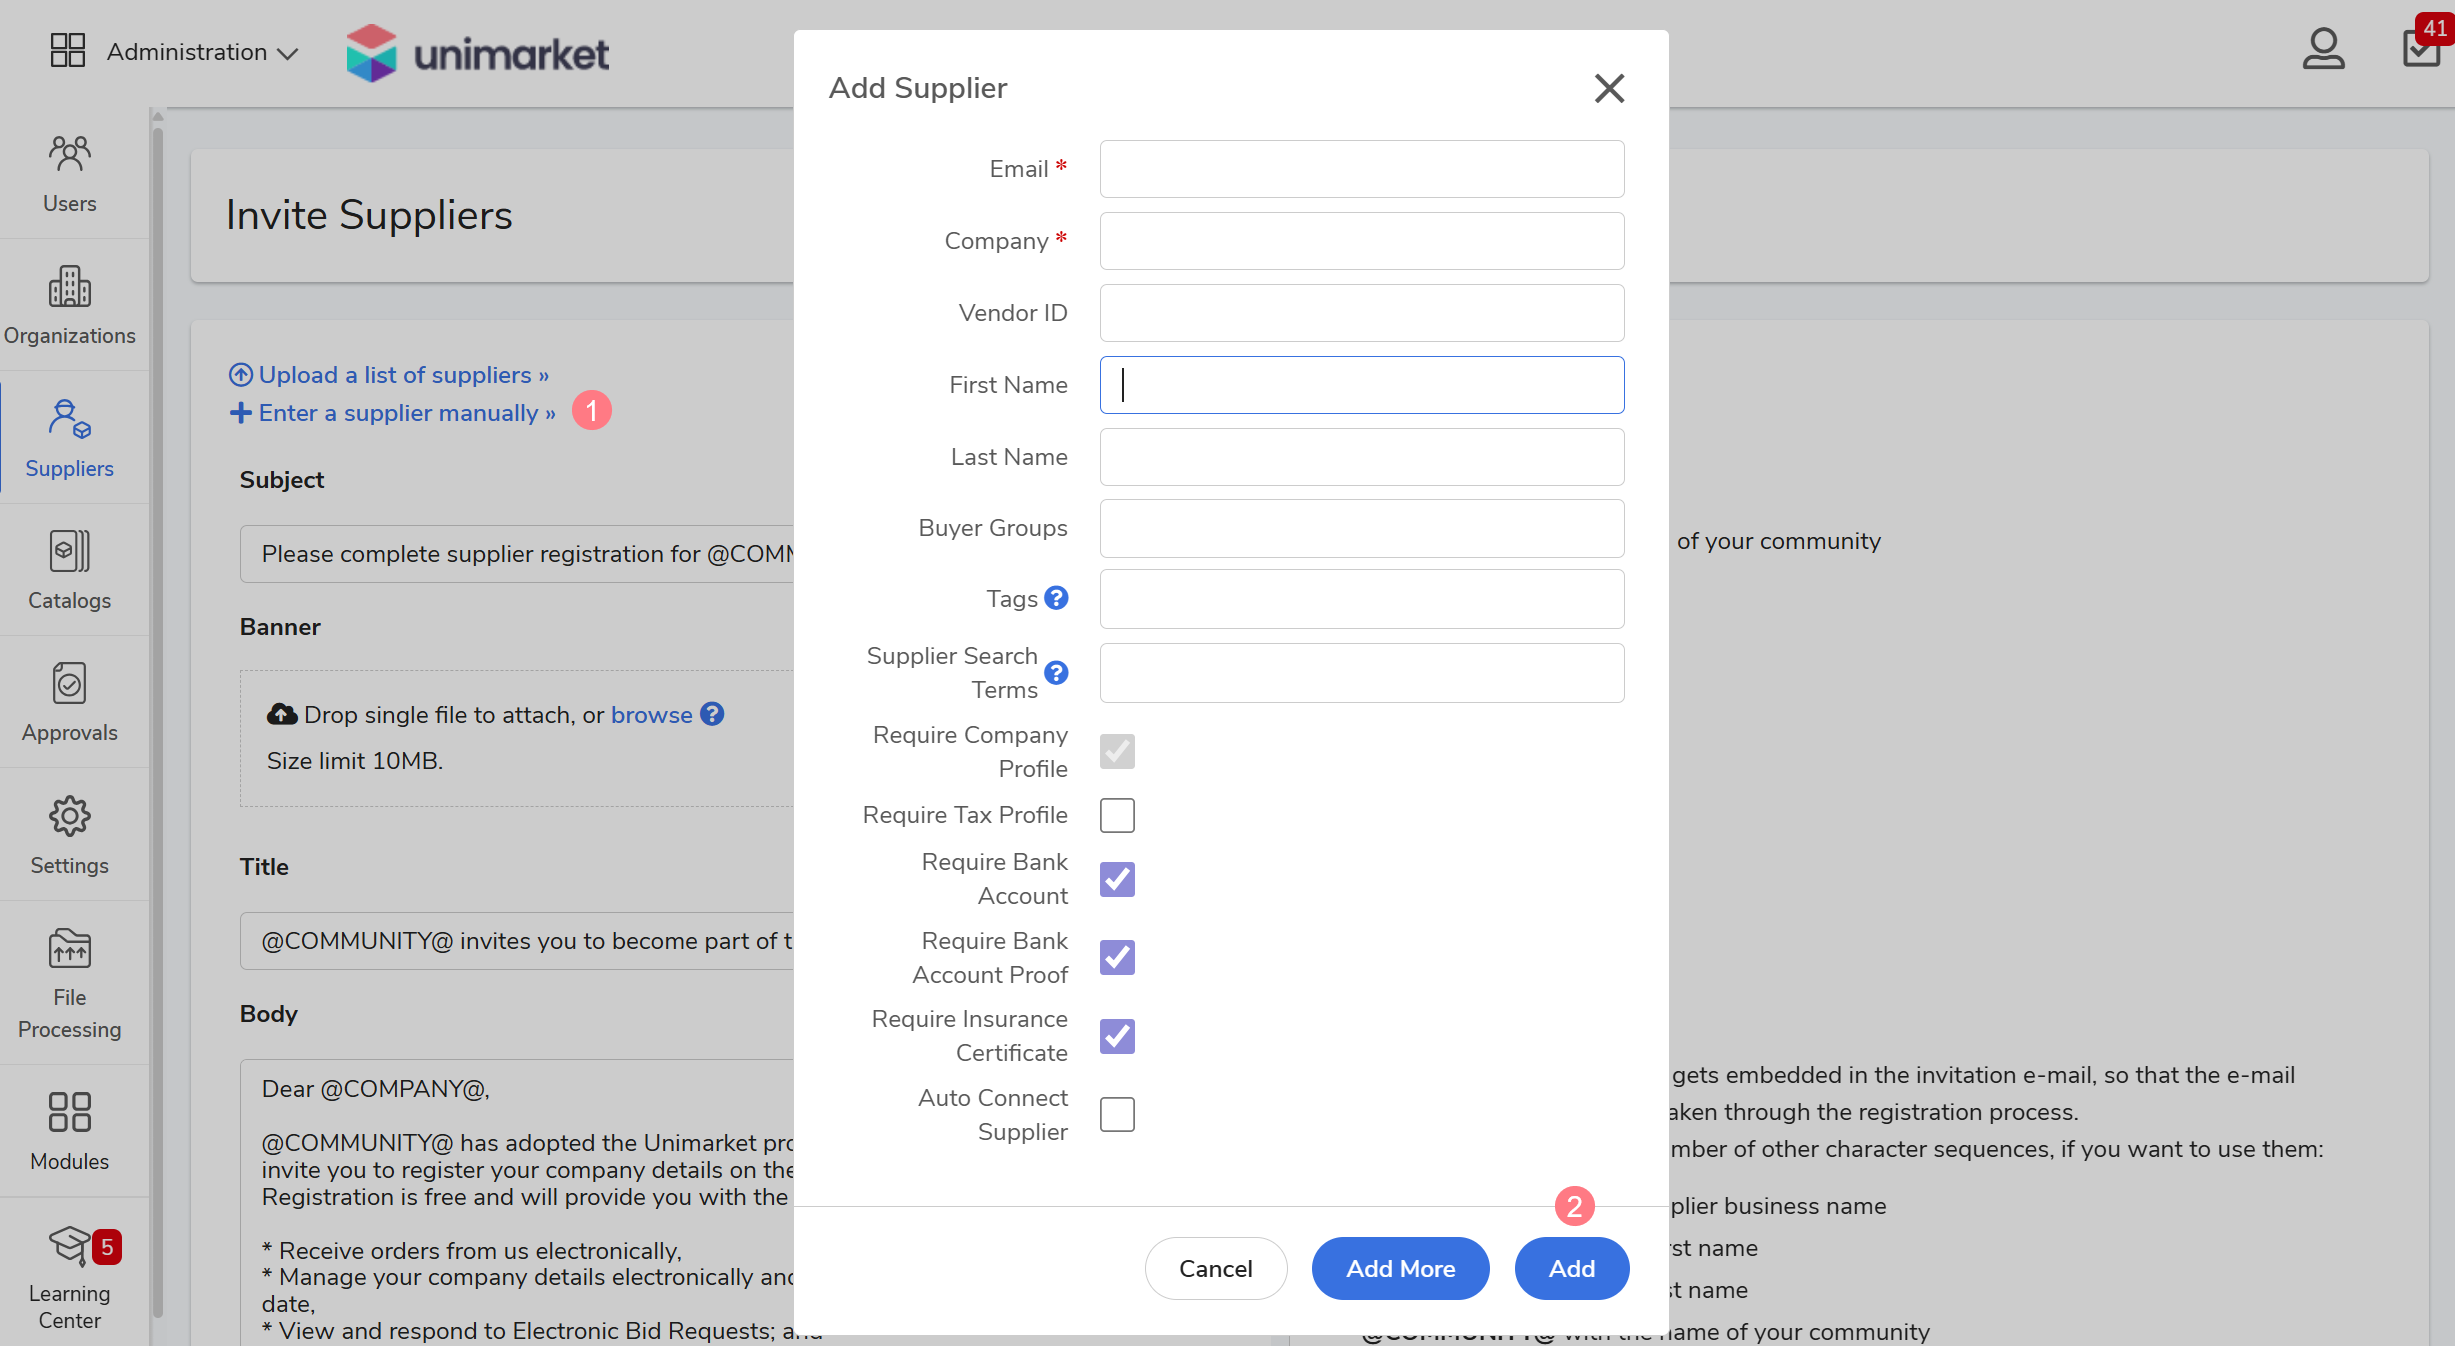Click the Add More button
The height and width of the screenshot is (1346, 2455).
click(x=1400, y=1268)
